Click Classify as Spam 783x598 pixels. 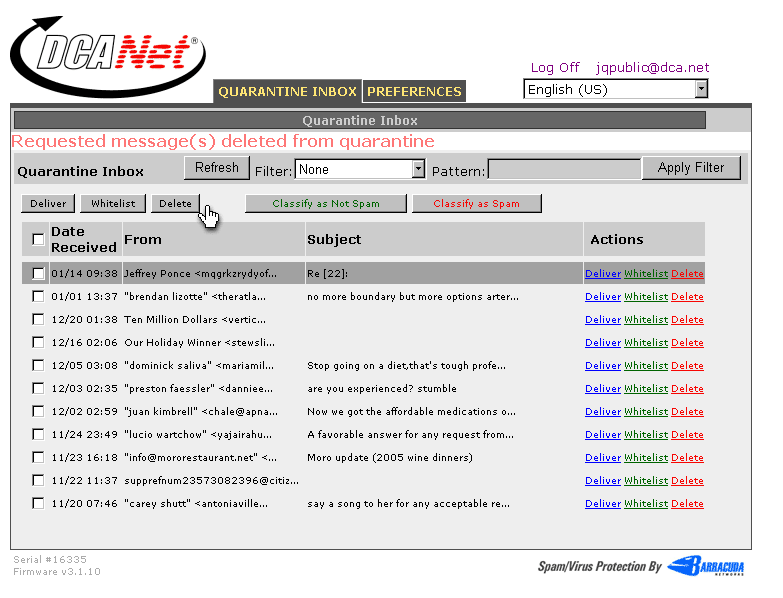pyautogui.click(x=477, y=203)
